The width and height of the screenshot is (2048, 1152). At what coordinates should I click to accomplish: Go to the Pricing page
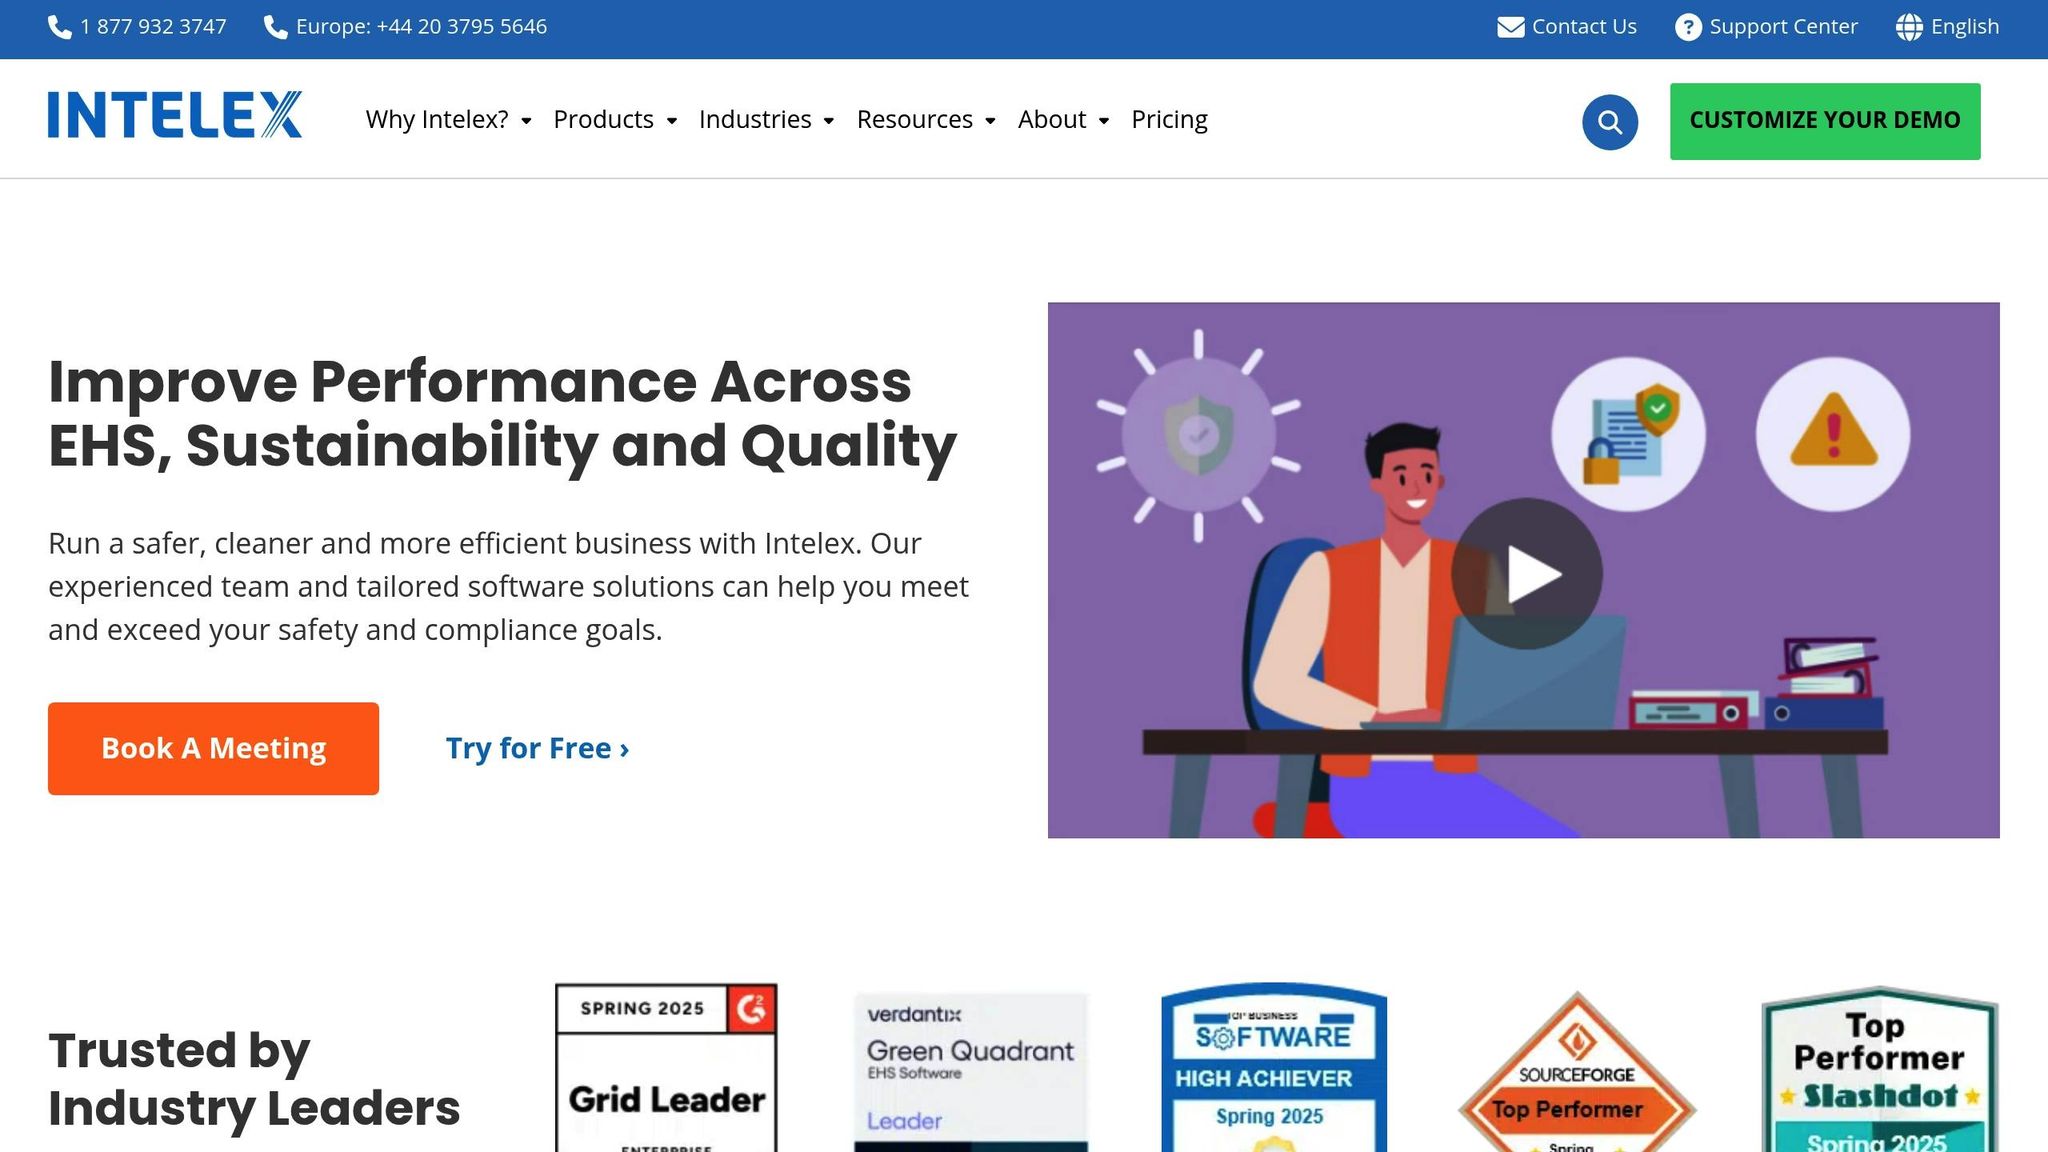point(1170,120)
